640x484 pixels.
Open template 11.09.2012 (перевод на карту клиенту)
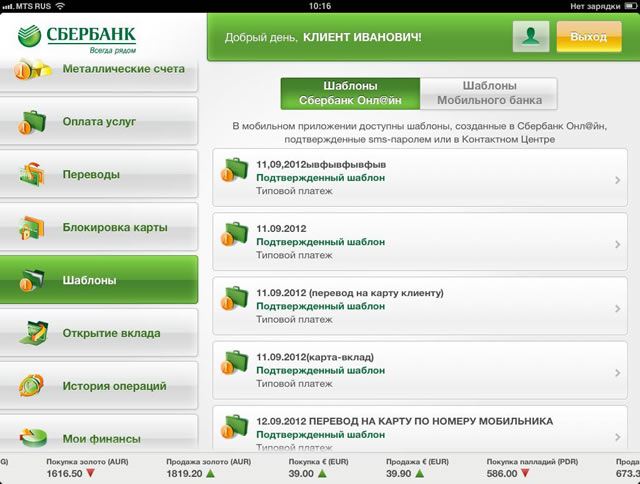click(420, 306)
